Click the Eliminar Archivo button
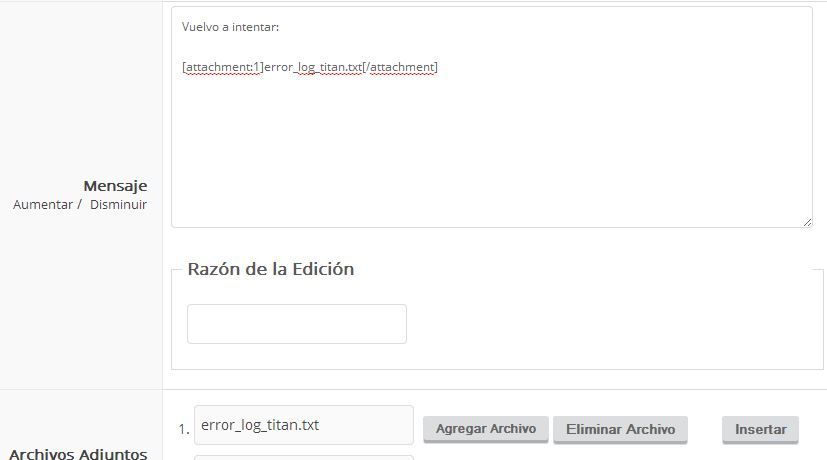The width and height of the screenshot is (827, 460). coord(620,429)
